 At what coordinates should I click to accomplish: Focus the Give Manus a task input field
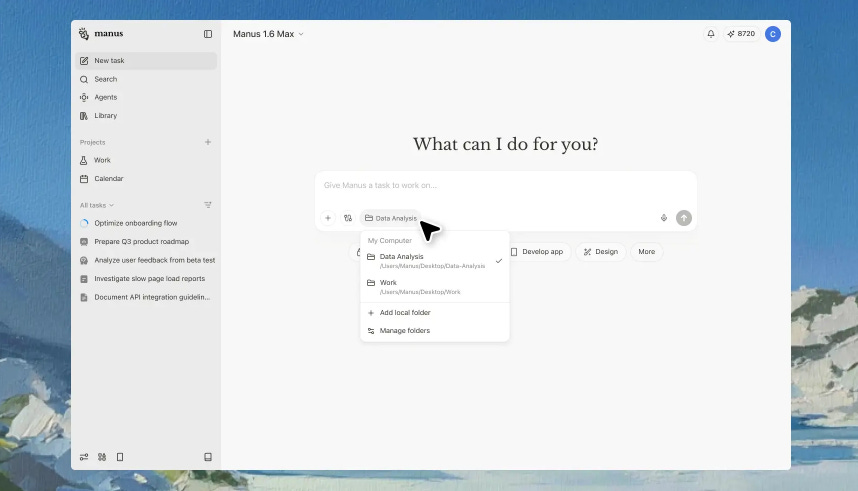(506, 186)
